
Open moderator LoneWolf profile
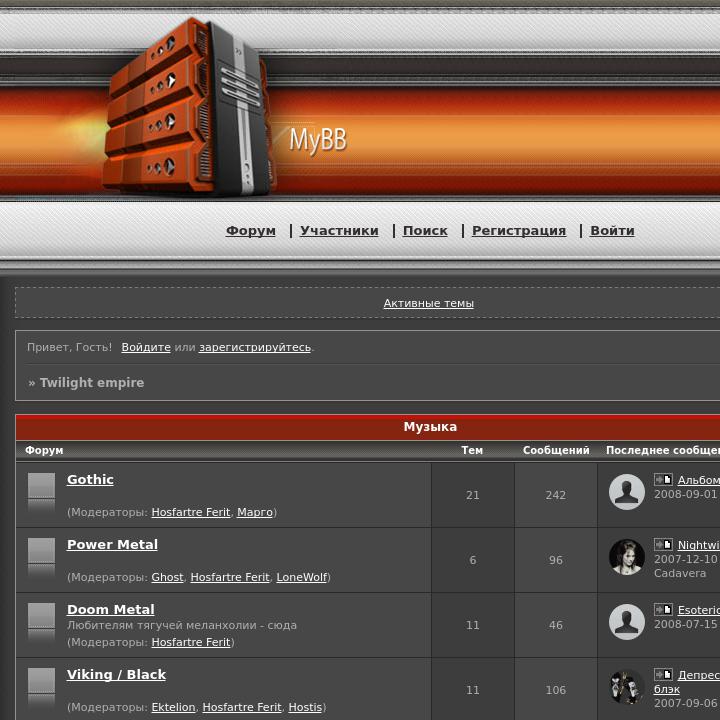[x=302, y=577]
